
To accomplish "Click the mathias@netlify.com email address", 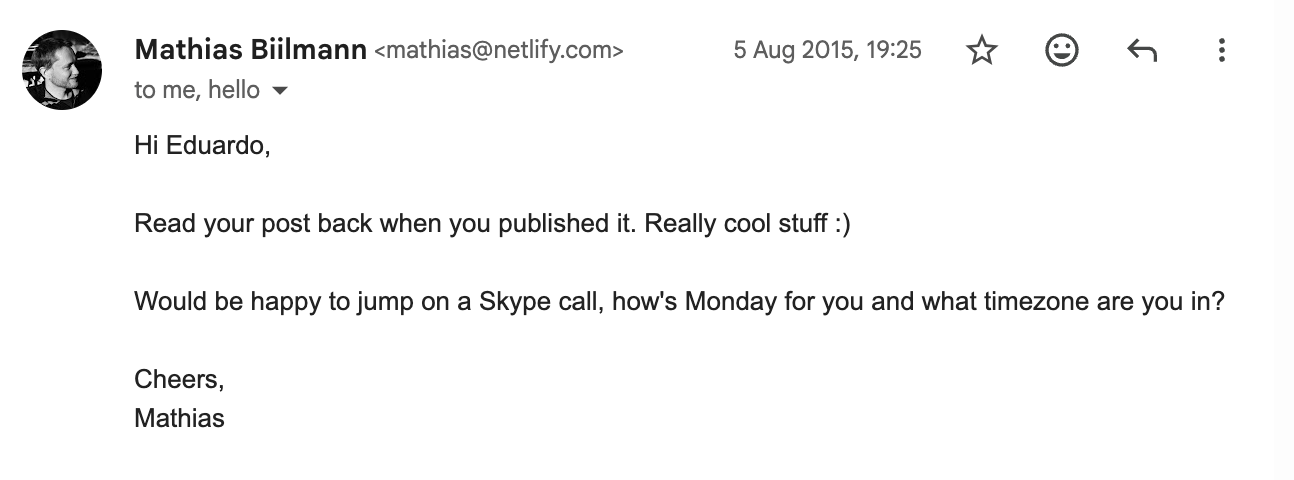I will 498,50.
